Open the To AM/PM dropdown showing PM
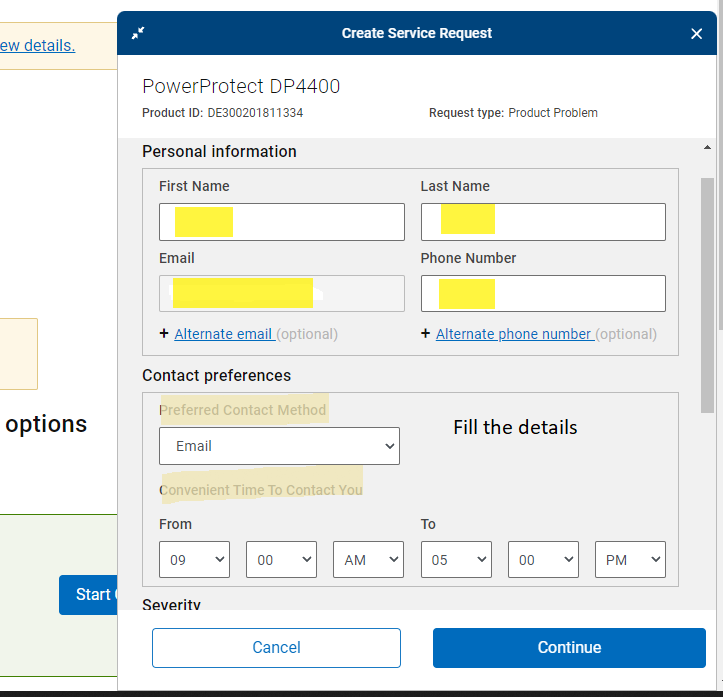This screenshot has width=723, height=697. pyautogui.click(x=630, y=560)
